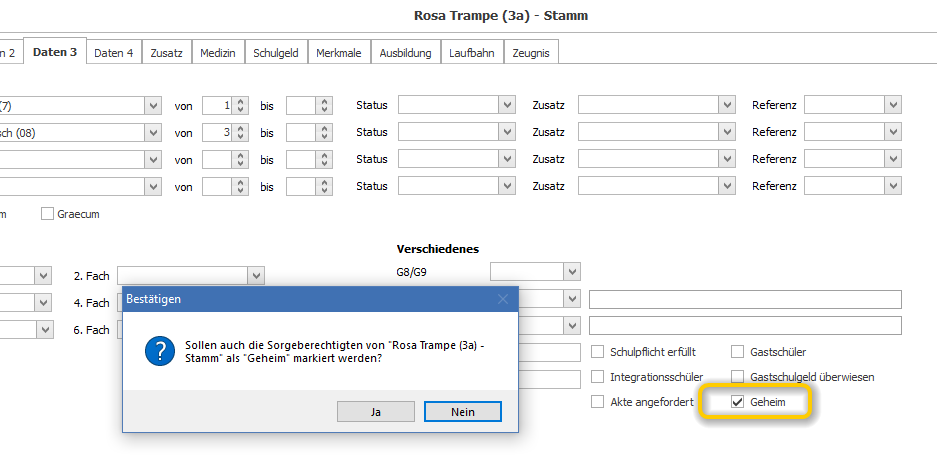This screenshot has height=471, width=937.
Task: Open the G8/G9 dropdown
Action: pyautogui.click(x=572, y=272)
